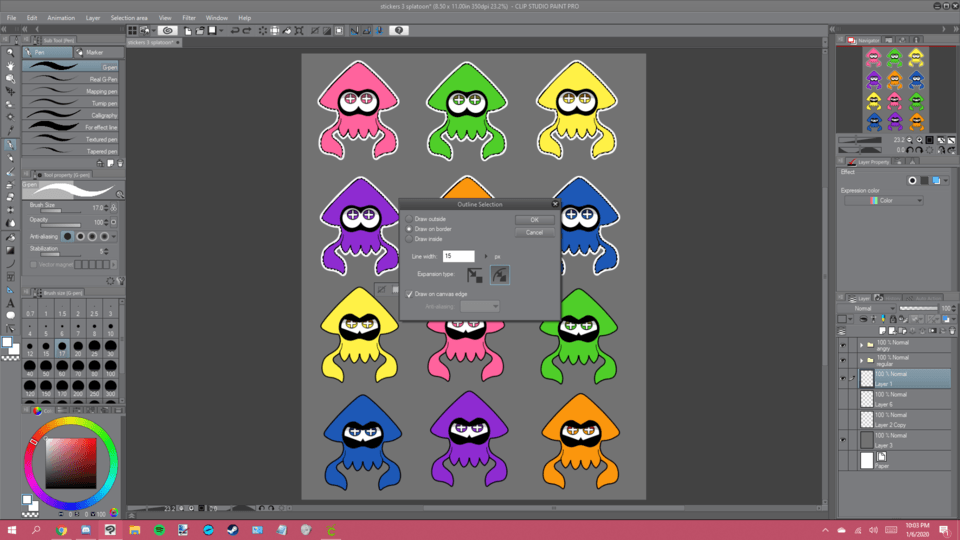Image resolution: width=960 pixels, height=540 pixels.
Task: Select Draw inside radio button
Action: coord(409,239)
